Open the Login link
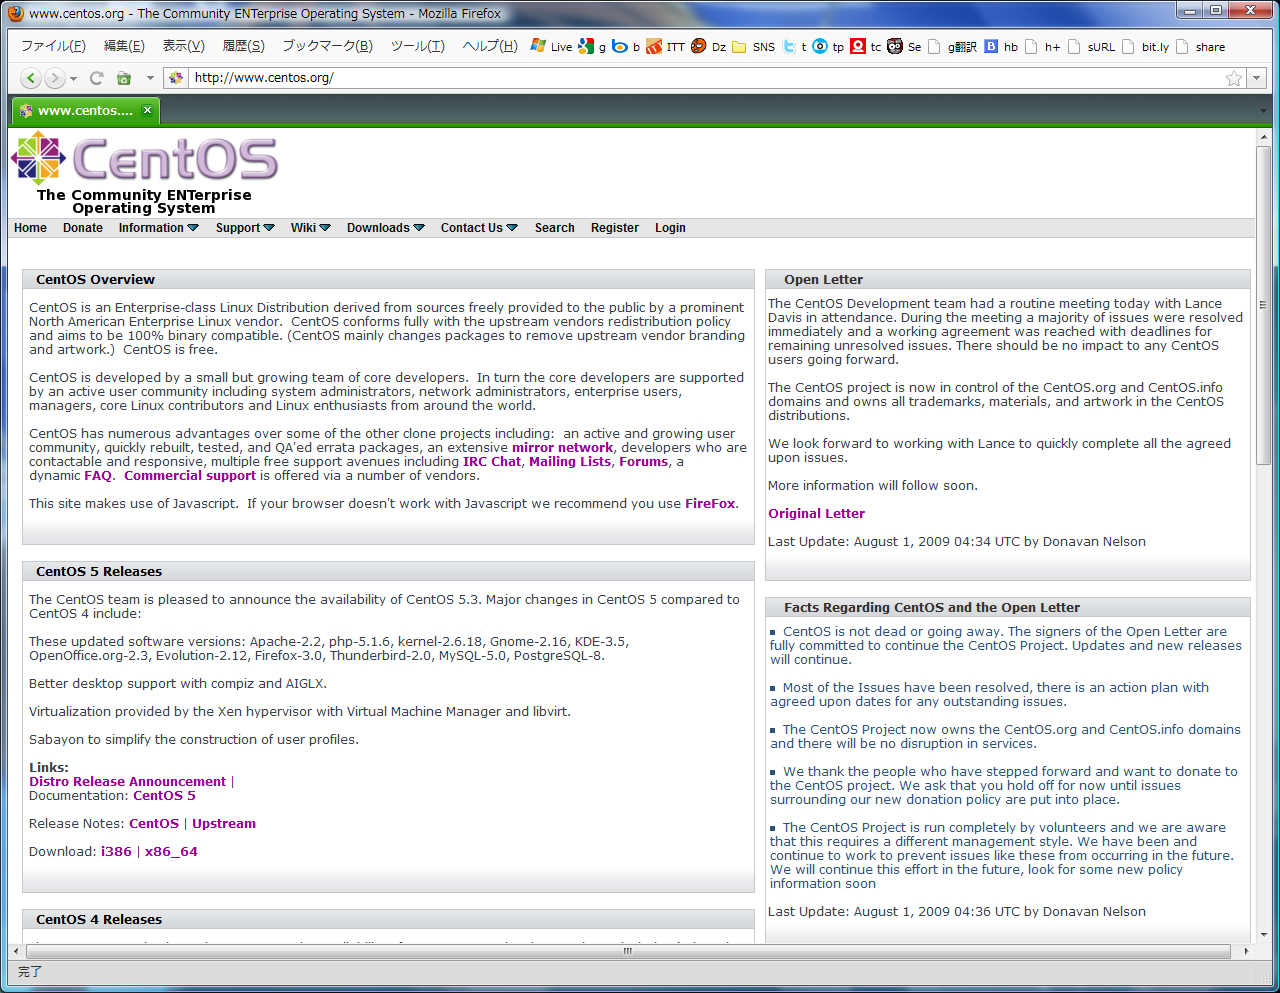Image resolution: width=1280 pixels, height=993 pixels. pyautogui.click(x=670, y=228)
